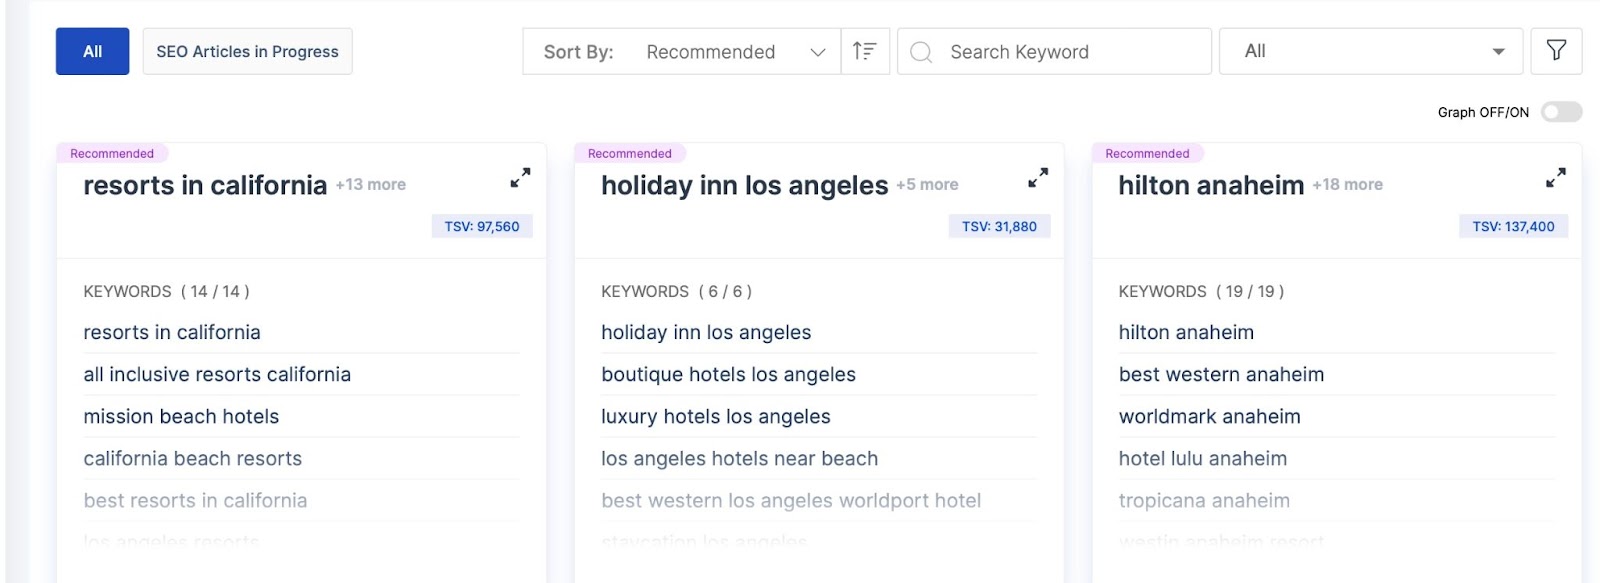Viewport: 1600px width, 583px height.
Task: Click the search magnifier icon
Action: pyautogui.click(x=921, y=52)
